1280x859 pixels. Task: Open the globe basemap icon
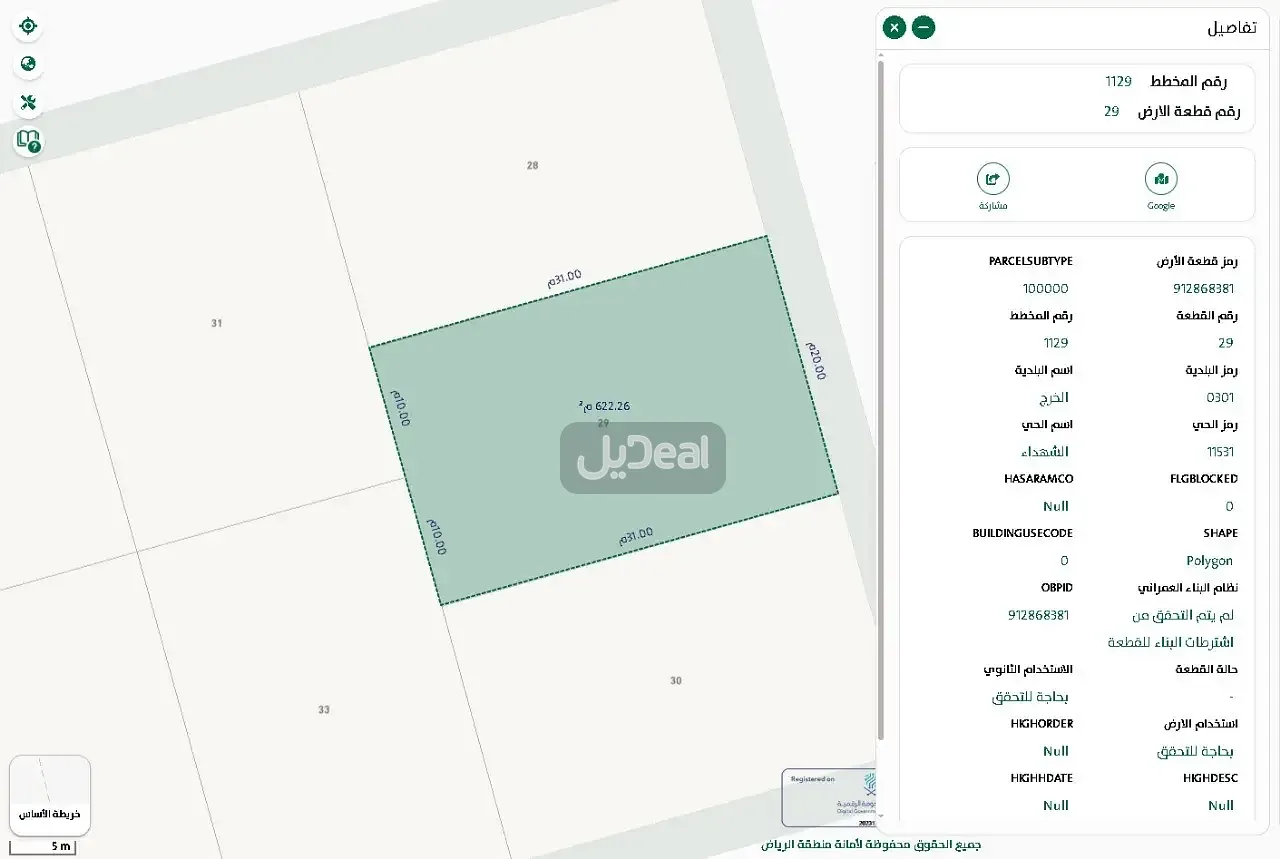click(x=28, y=65)
